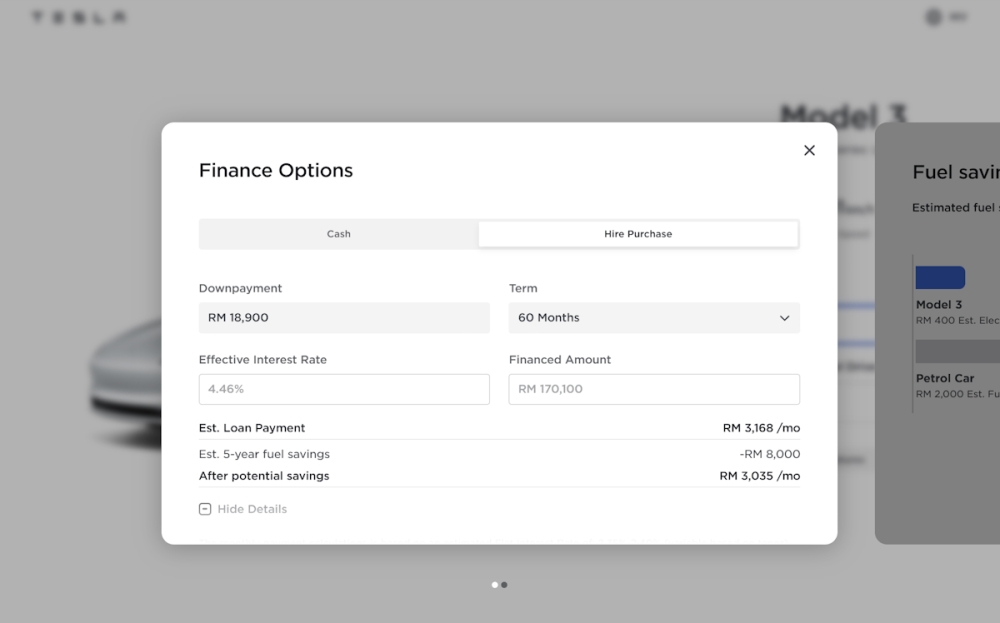Go to the first carousel dot
1000x623 pixels.
495,585
